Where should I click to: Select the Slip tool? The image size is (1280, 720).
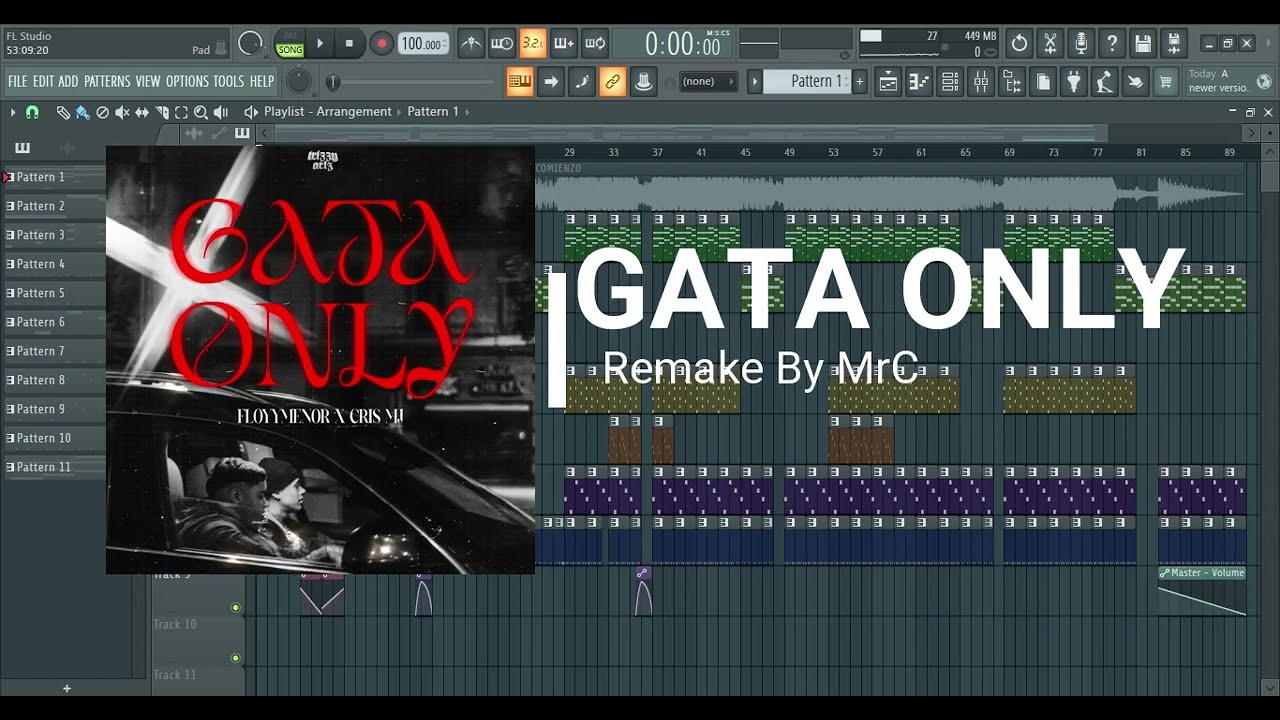tap(142, 112)
